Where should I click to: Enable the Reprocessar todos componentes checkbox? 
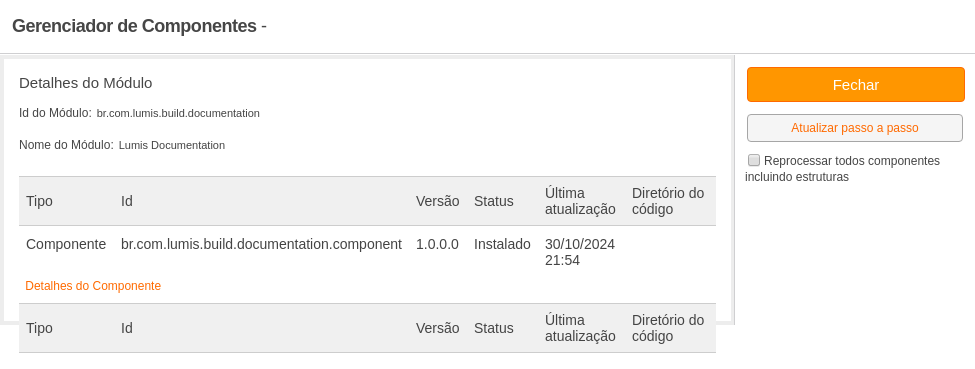(754, 161)
